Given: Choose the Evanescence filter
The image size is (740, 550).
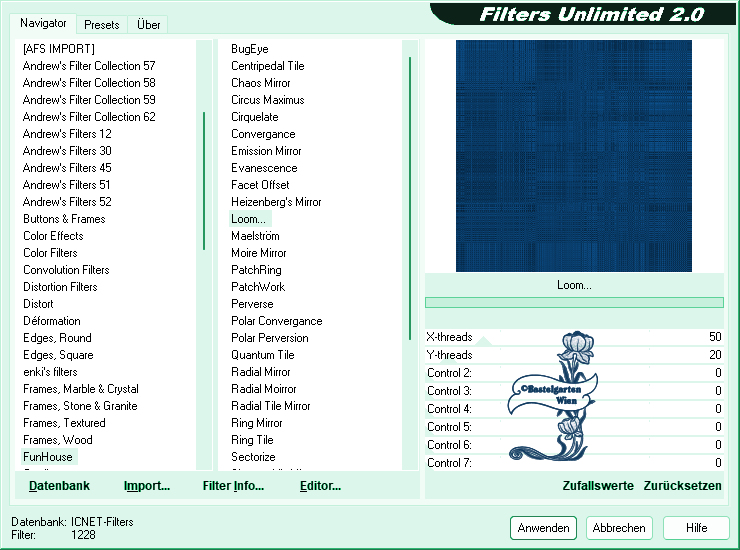Looking at the screenshot, I should coord(264,168).
